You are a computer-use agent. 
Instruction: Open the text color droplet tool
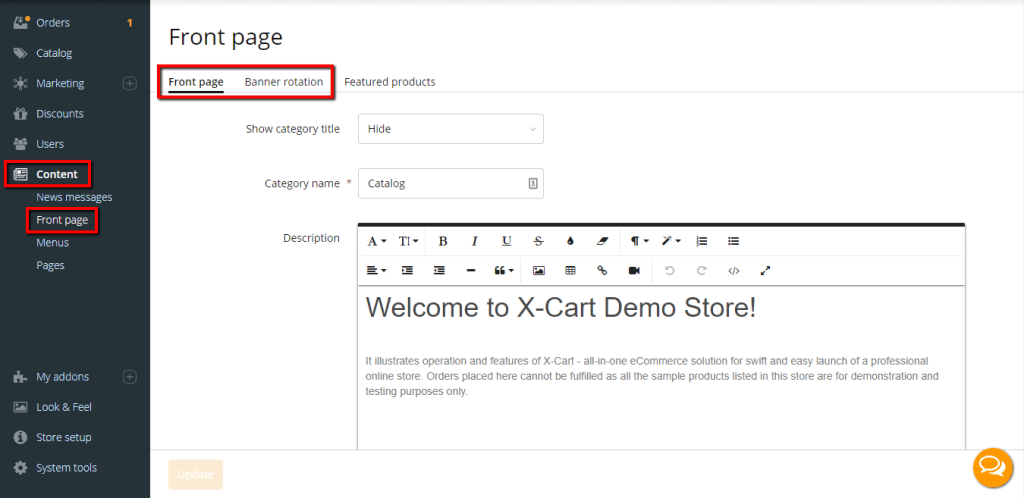(570, 241)
